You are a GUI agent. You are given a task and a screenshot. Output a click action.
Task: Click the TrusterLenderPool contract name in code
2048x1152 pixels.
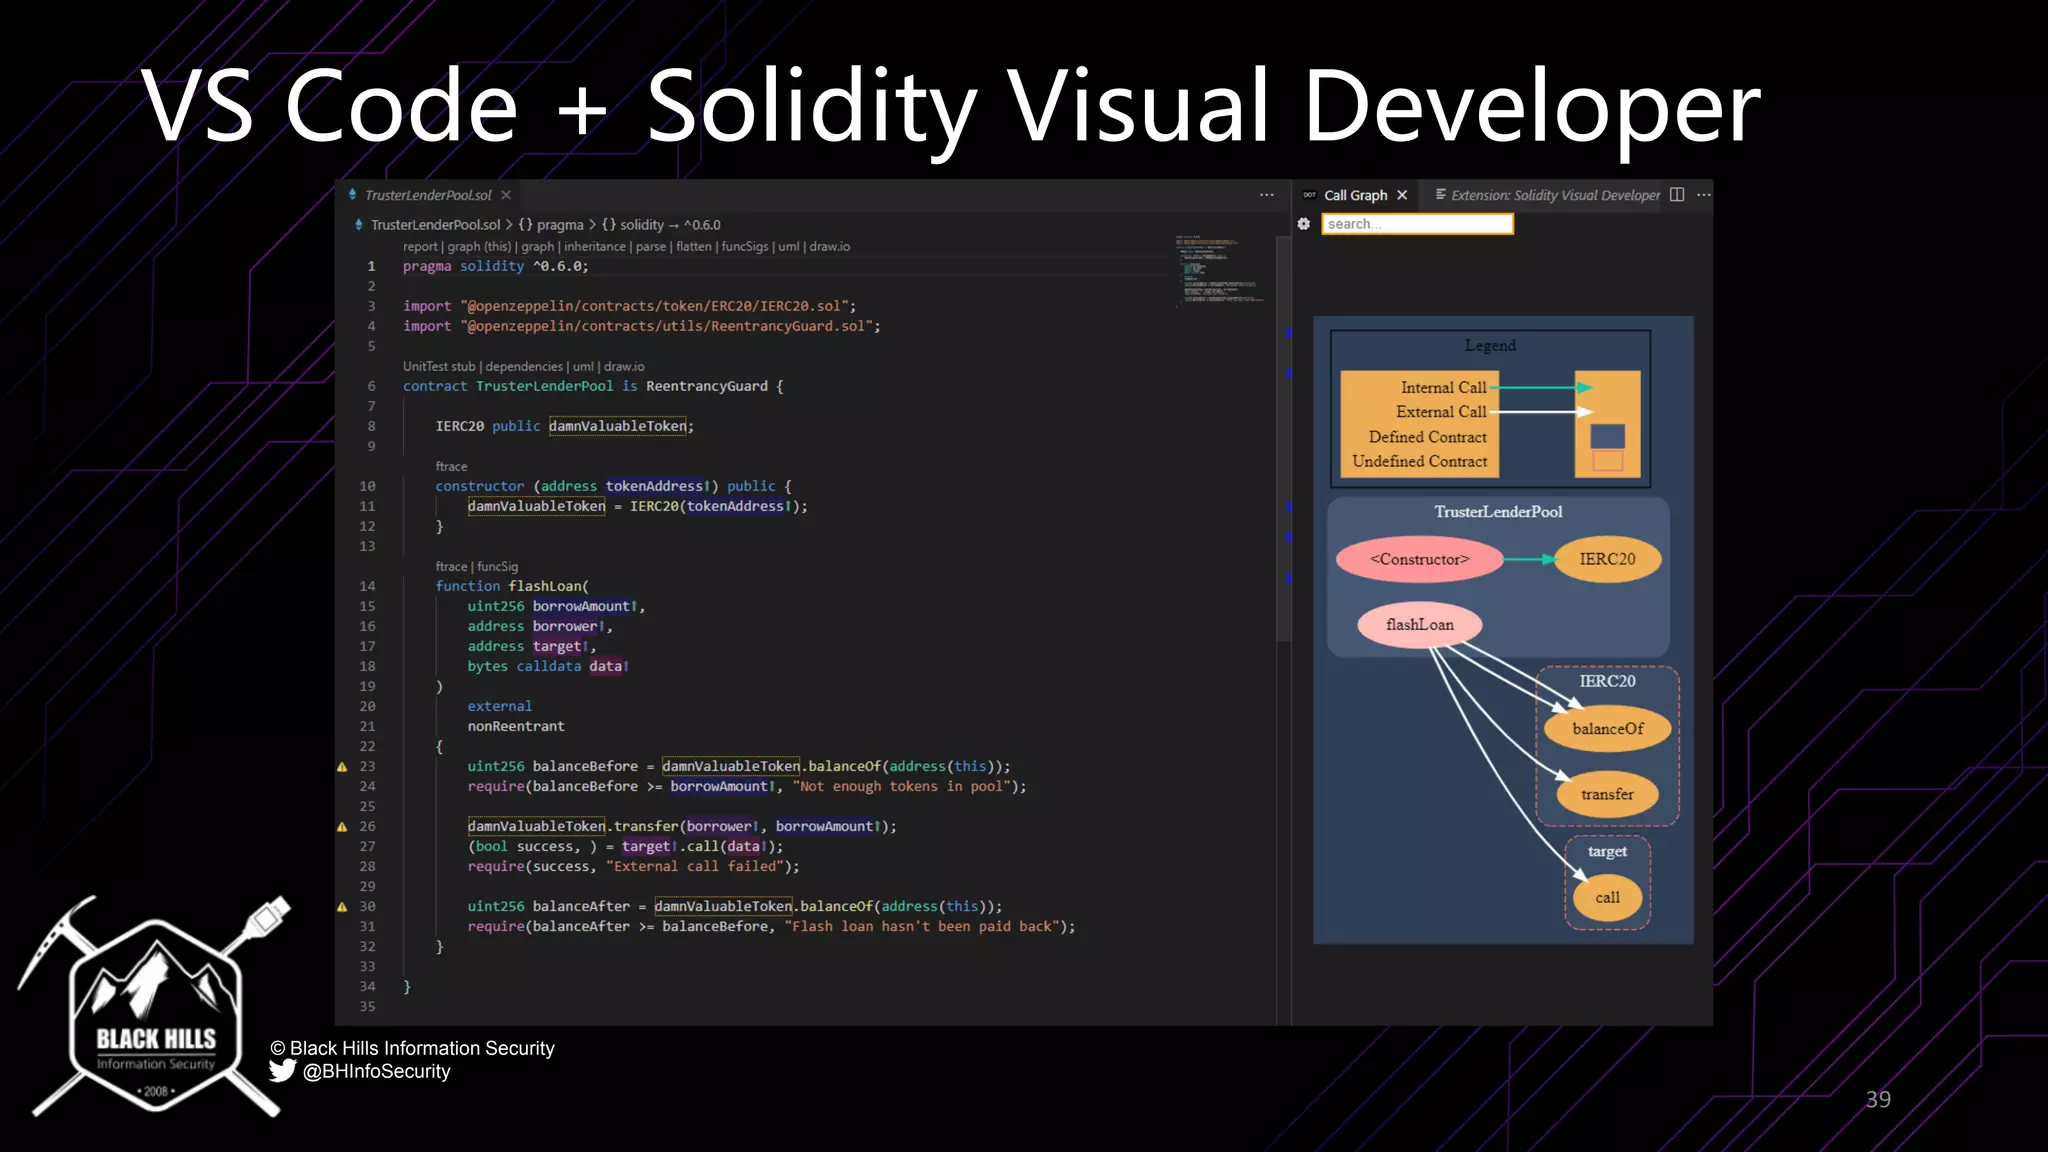[x=544, y=386]
